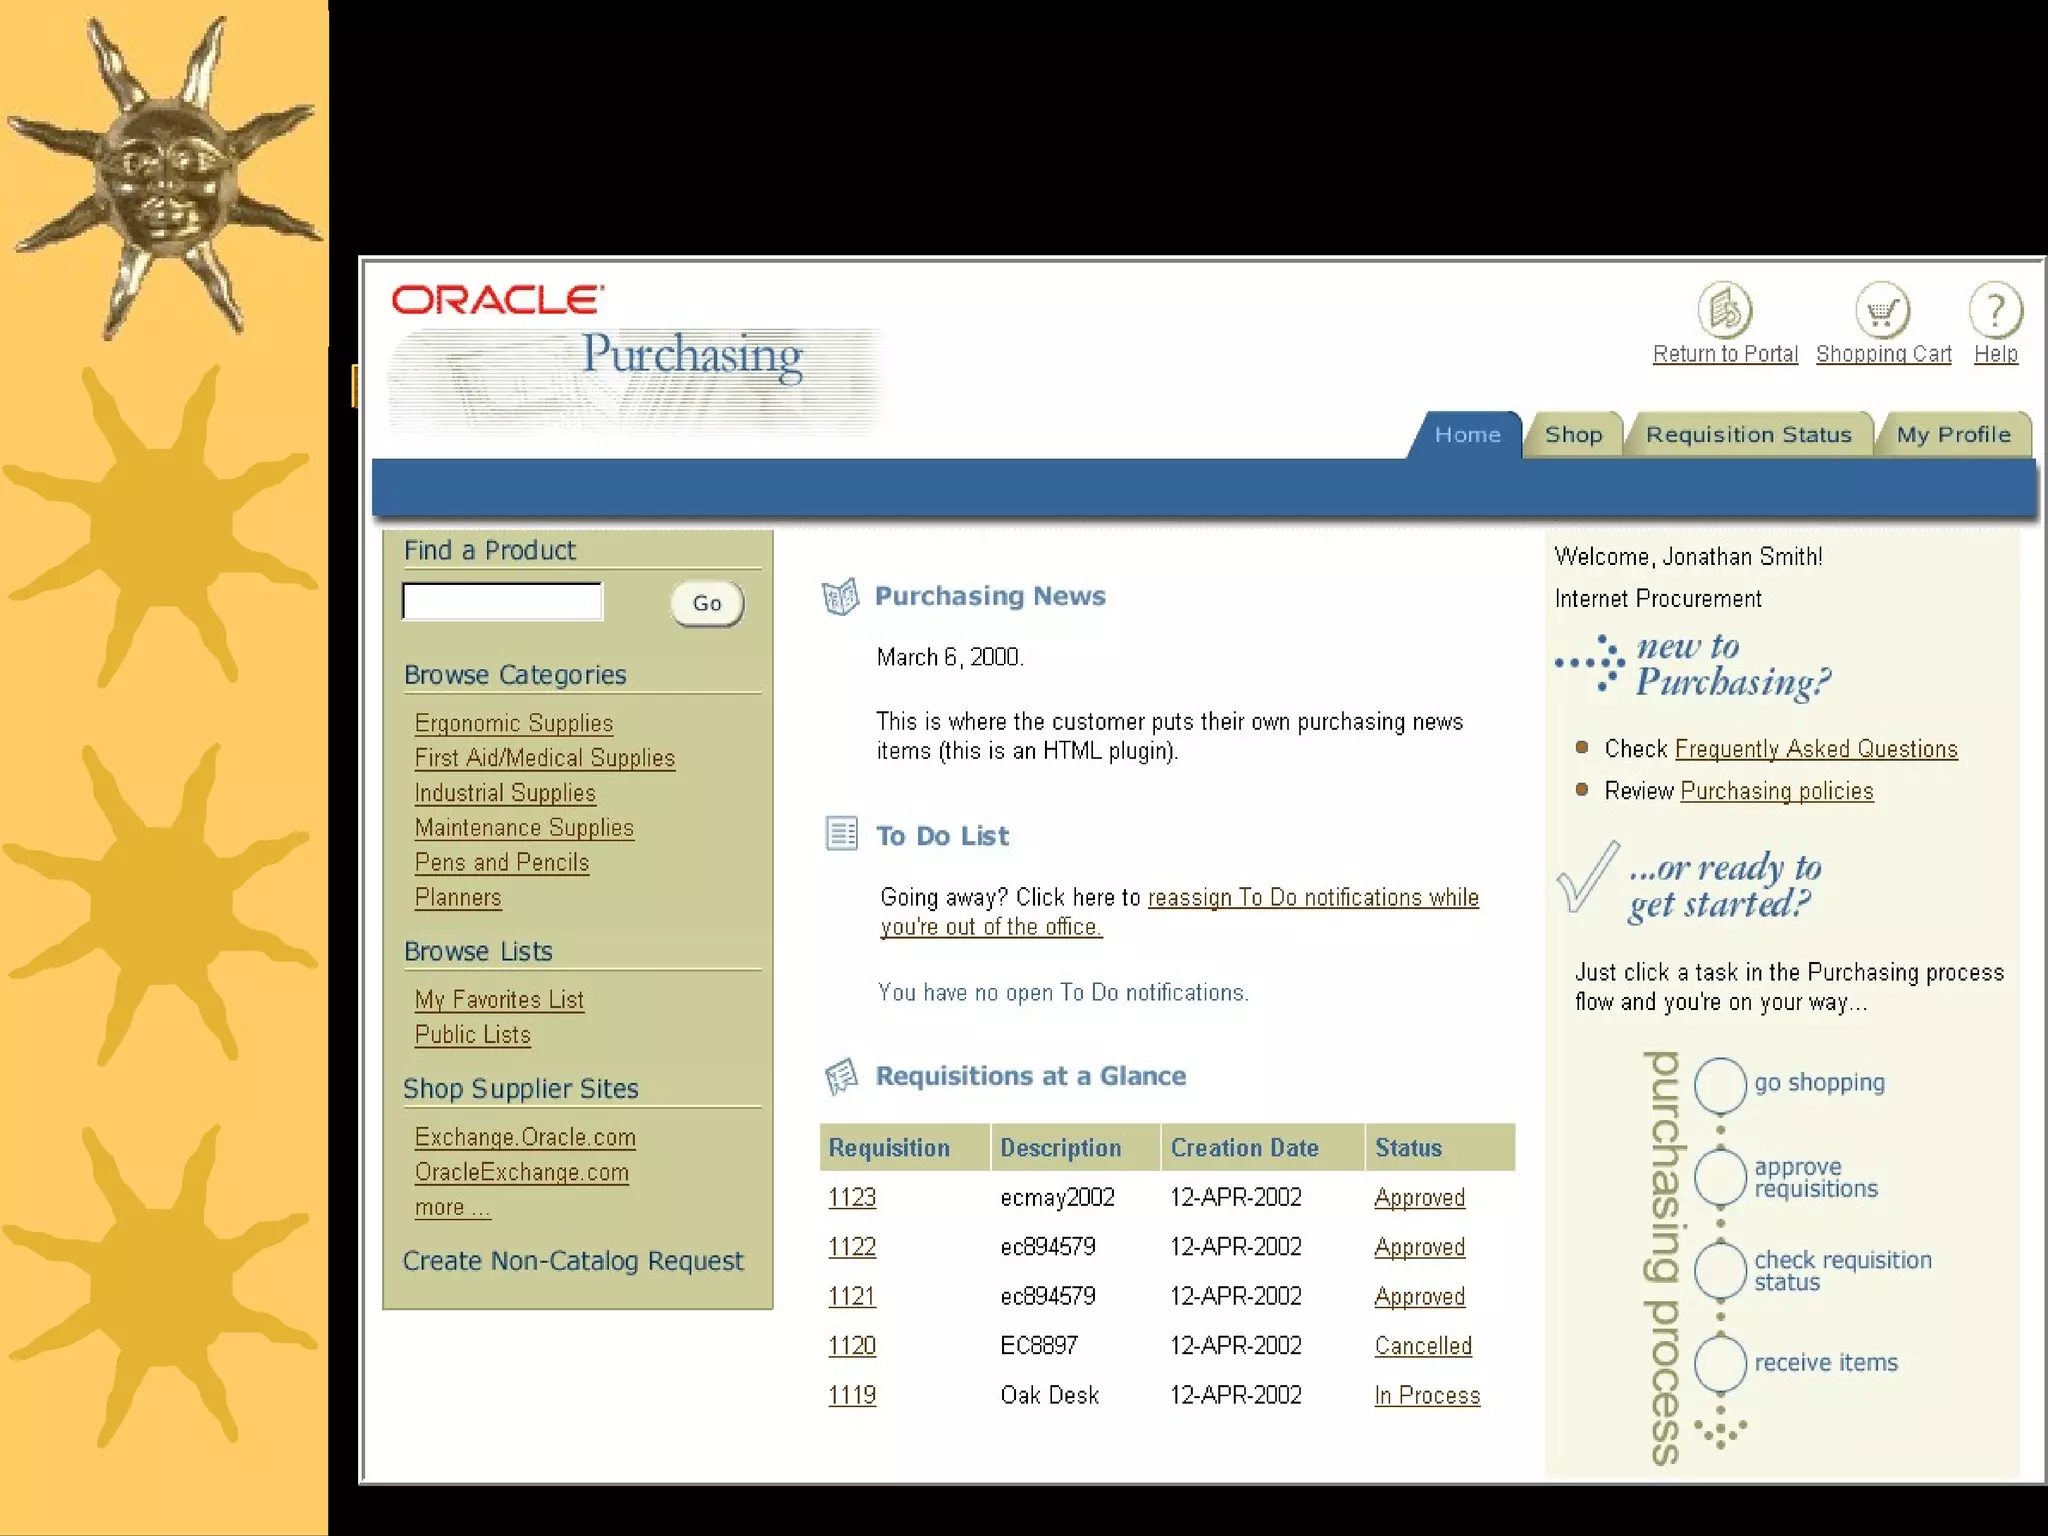Open Frequently Asked Questions link

[x=1816, y=749]
